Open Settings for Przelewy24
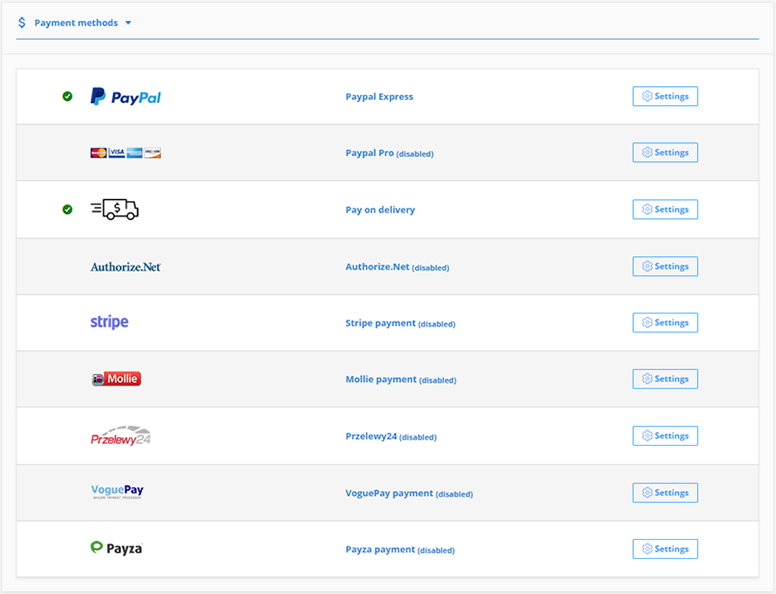This screenshot has height=594, width=776. tap(665, 436)
